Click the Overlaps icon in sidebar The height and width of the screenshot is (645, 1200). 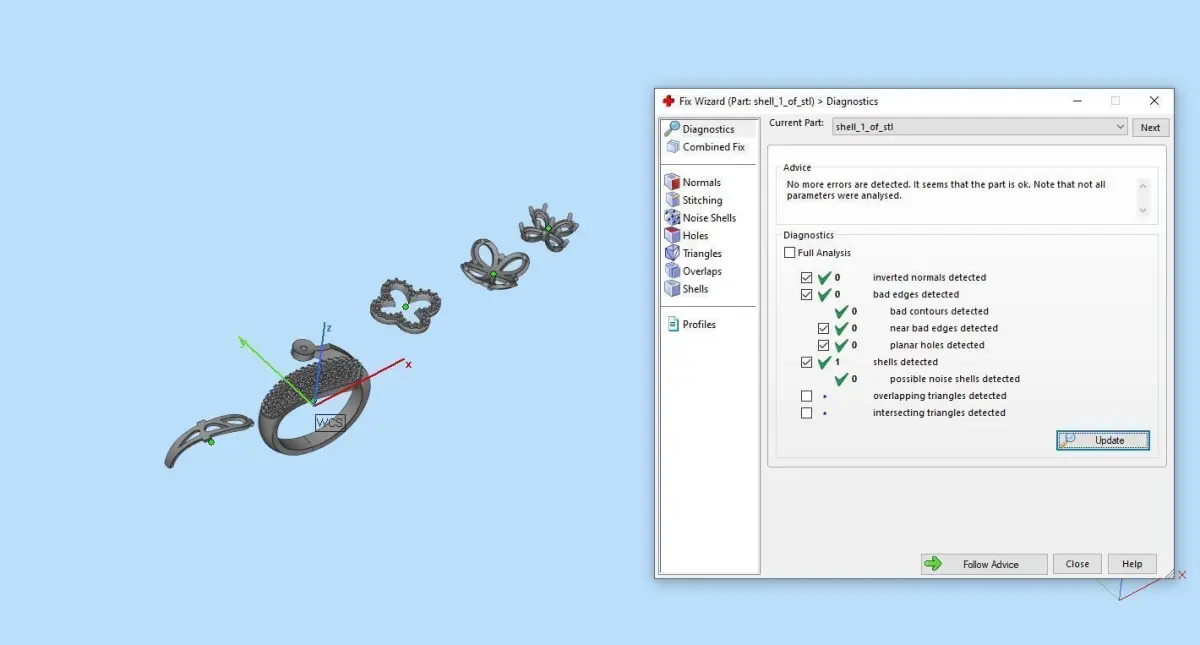(672, 271)
